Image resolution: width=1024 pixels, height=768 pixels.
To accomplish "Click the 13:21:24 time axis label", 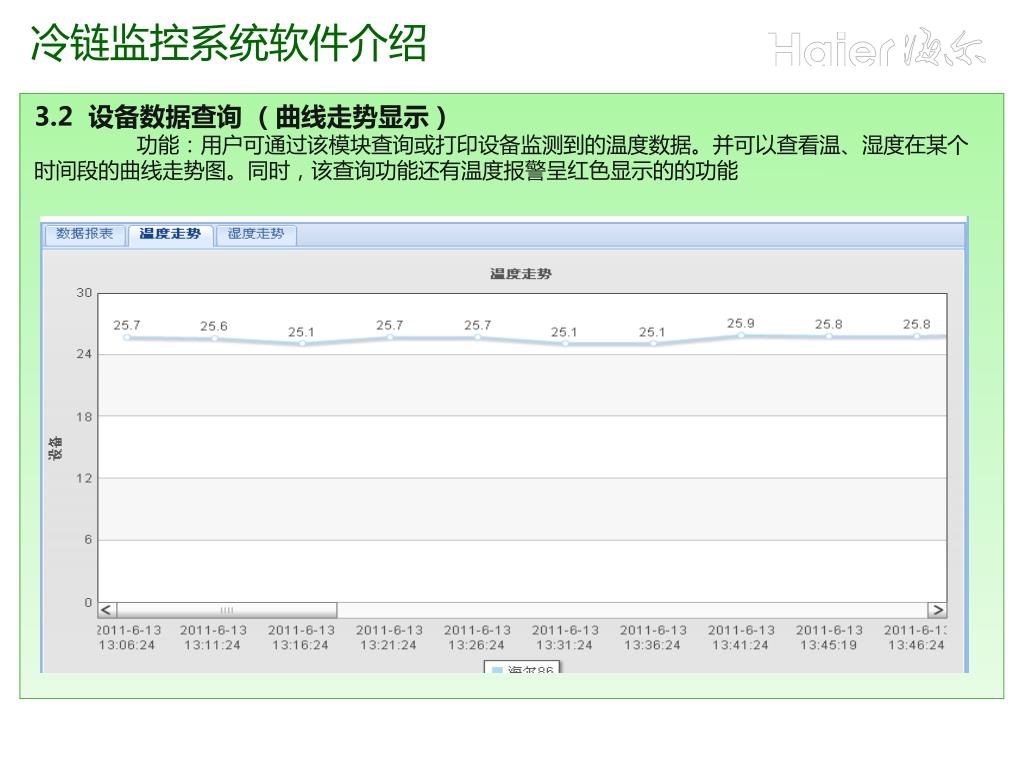I will pyautogui.click(x=389, y=638).
